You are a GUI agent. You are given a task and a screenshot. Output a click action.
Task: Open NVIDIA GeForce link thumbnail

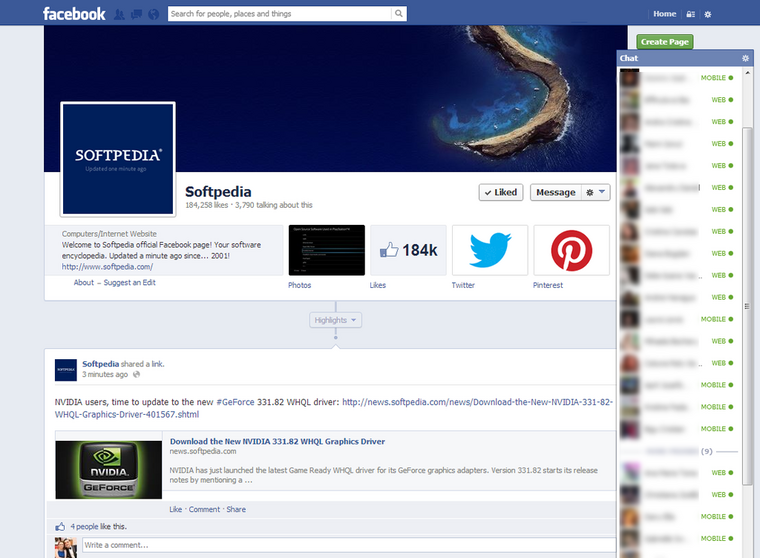[109, 469]
